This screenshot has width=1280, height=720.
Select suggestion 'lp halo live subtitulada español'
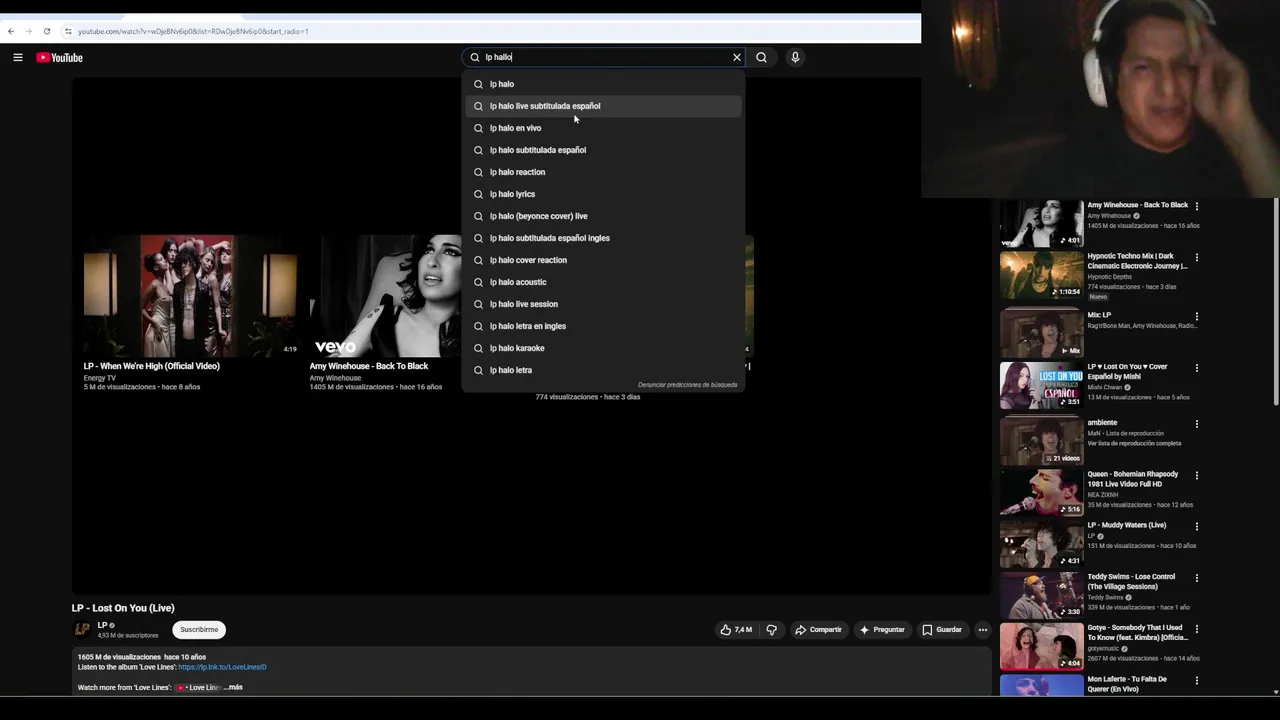point(603,106)
